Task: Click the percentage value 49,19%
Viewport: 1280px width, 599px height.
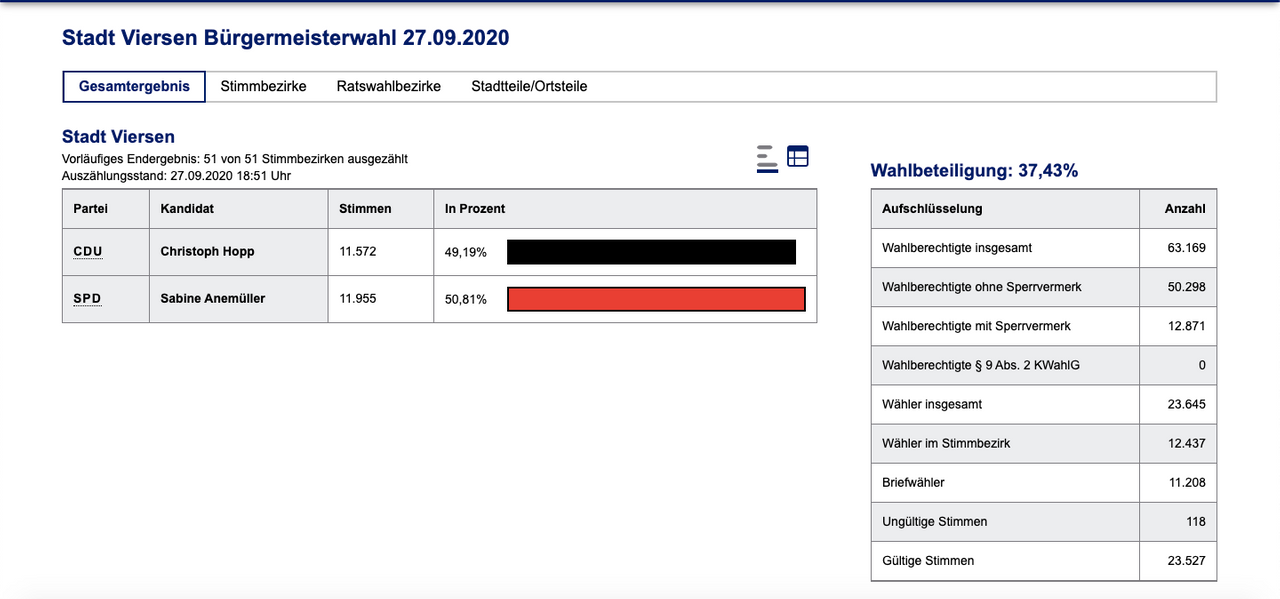Action: [x=466, y=252]
